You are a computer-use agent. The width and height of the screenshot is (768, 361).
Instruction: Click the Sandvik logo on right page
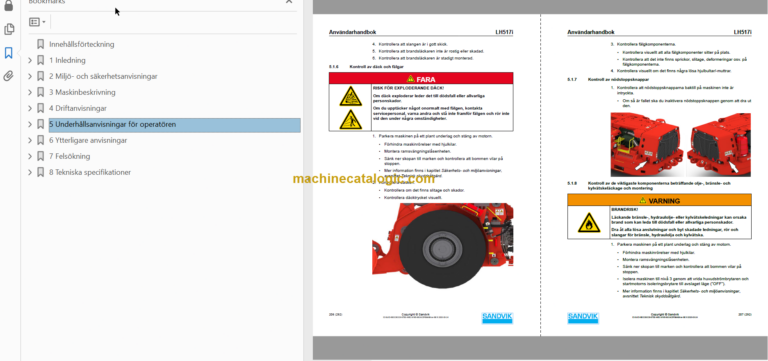click(583, 317)
